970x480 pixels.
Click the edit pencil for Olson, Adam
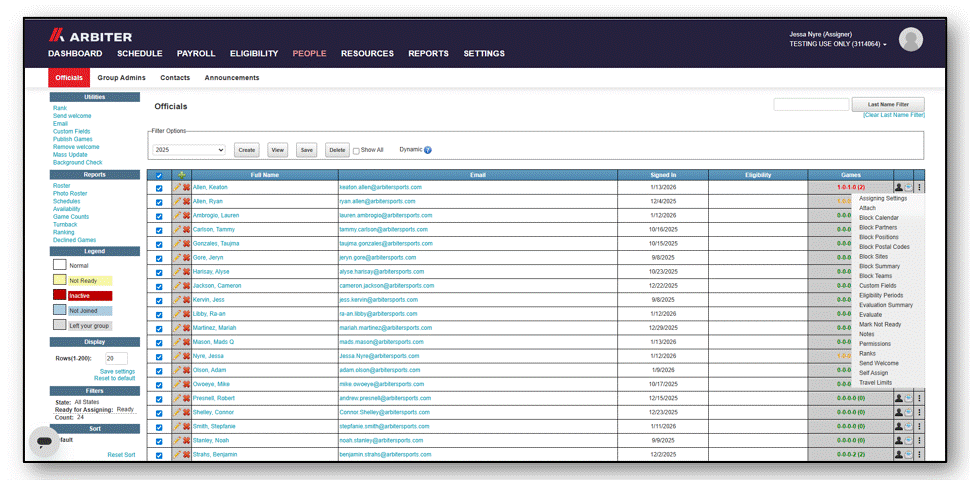[177, 370]
